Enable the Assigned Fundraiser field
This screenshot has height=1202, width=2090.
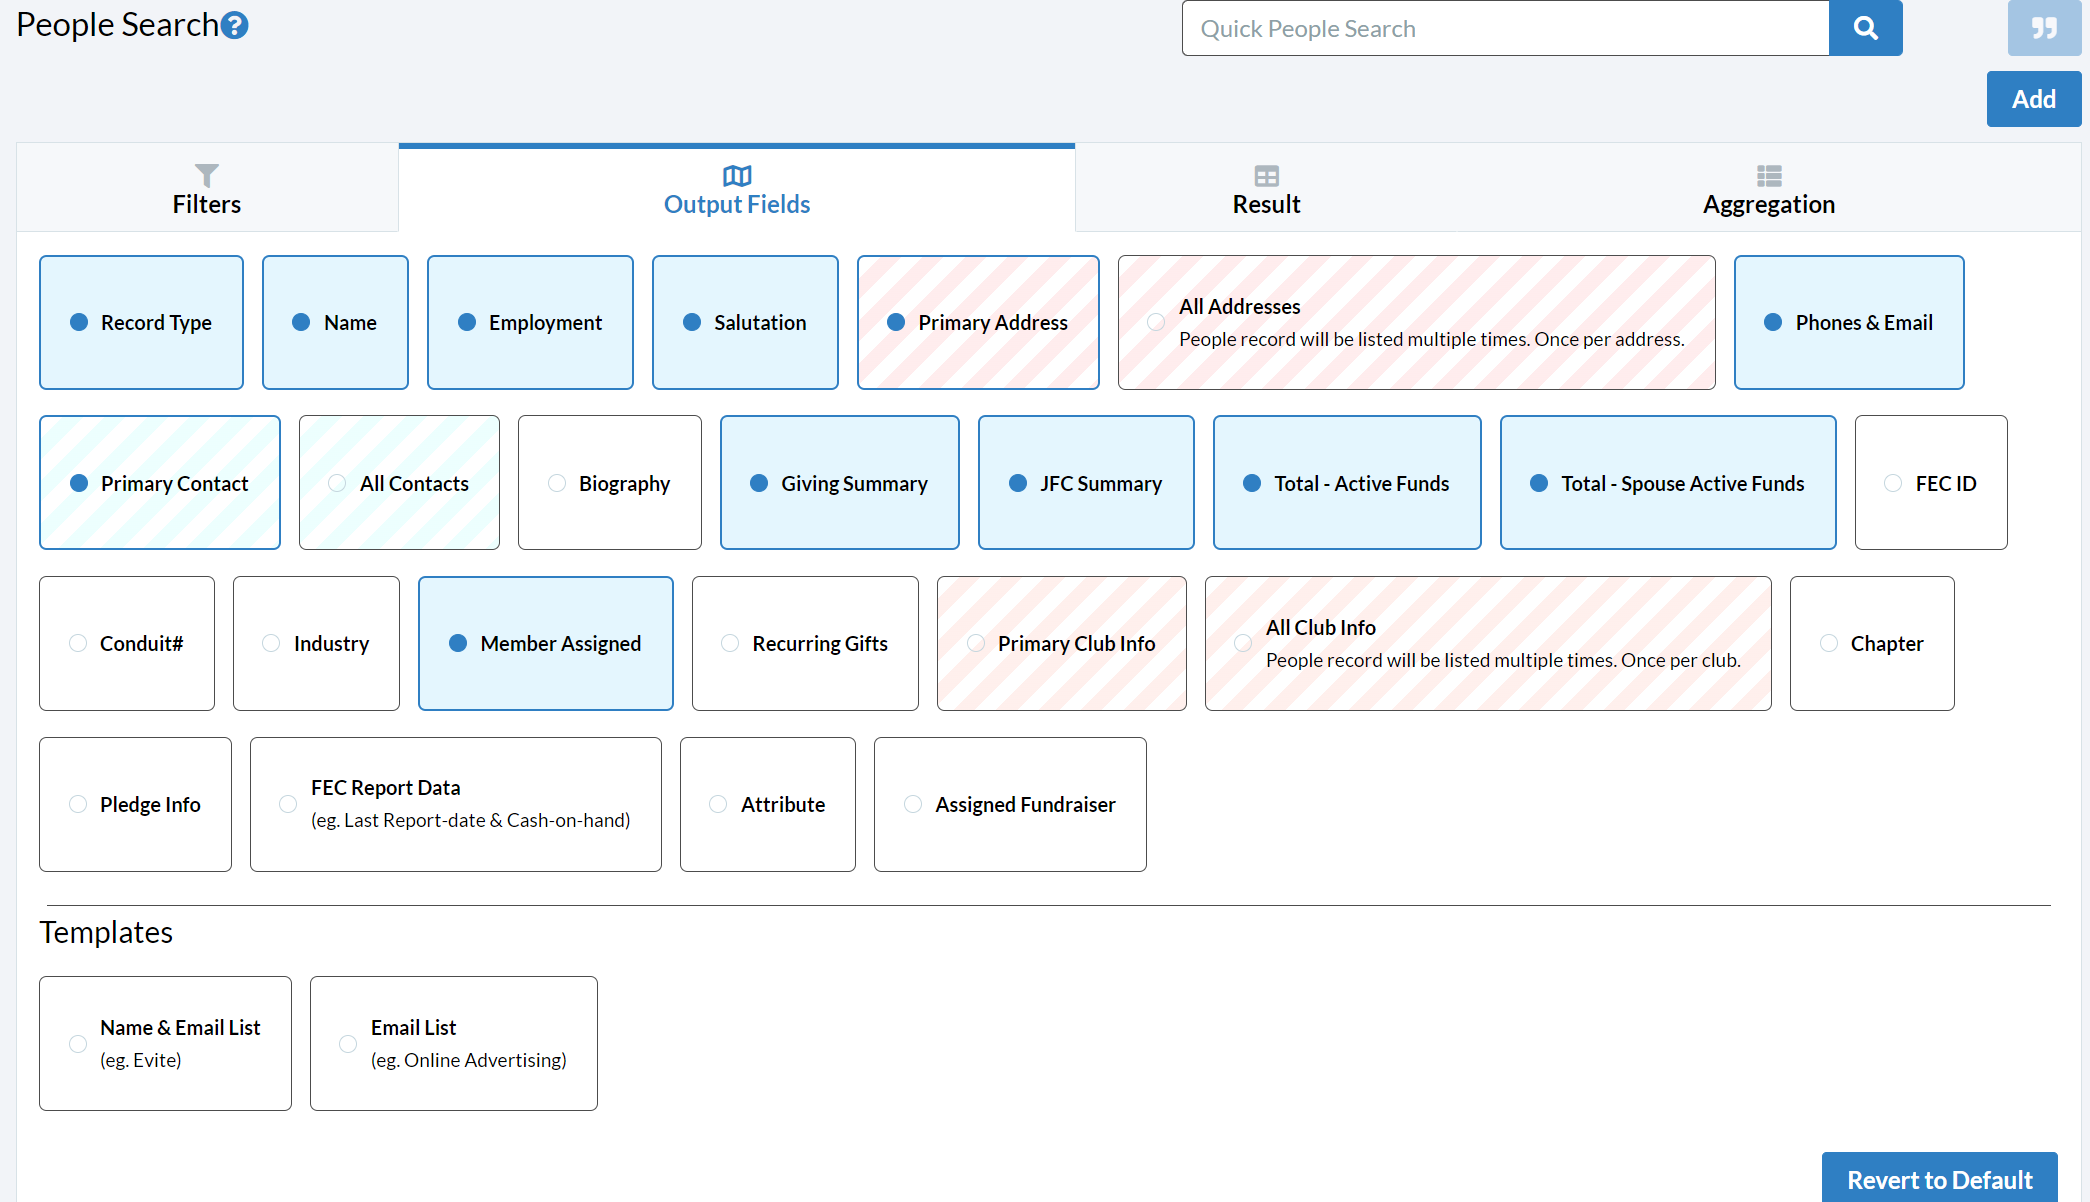1010,804
